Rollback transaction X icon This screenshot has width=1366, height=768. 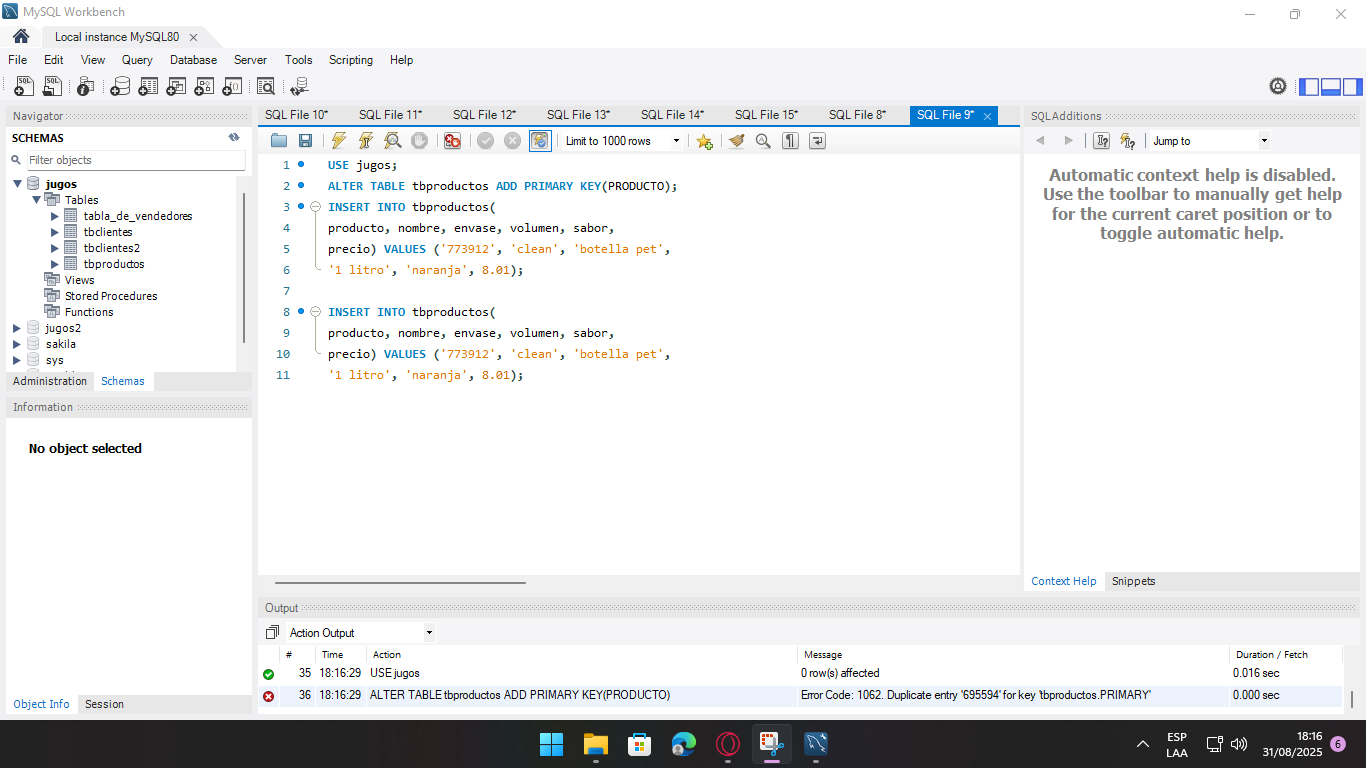(513, 141)
